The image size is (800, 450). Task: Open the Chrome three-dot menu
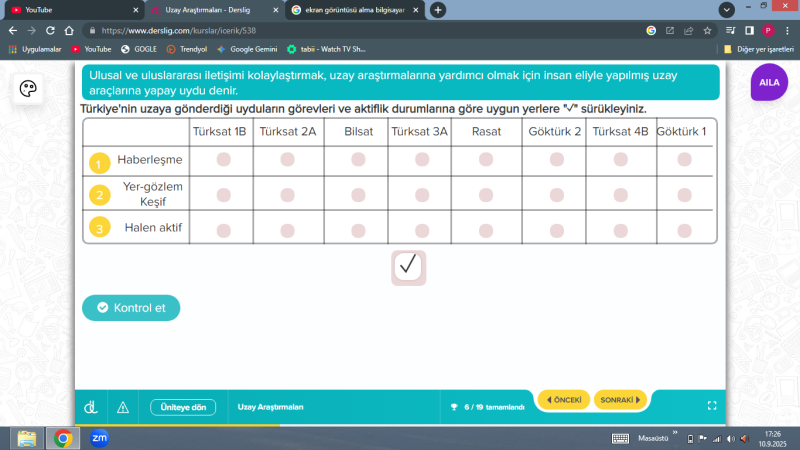787,30
